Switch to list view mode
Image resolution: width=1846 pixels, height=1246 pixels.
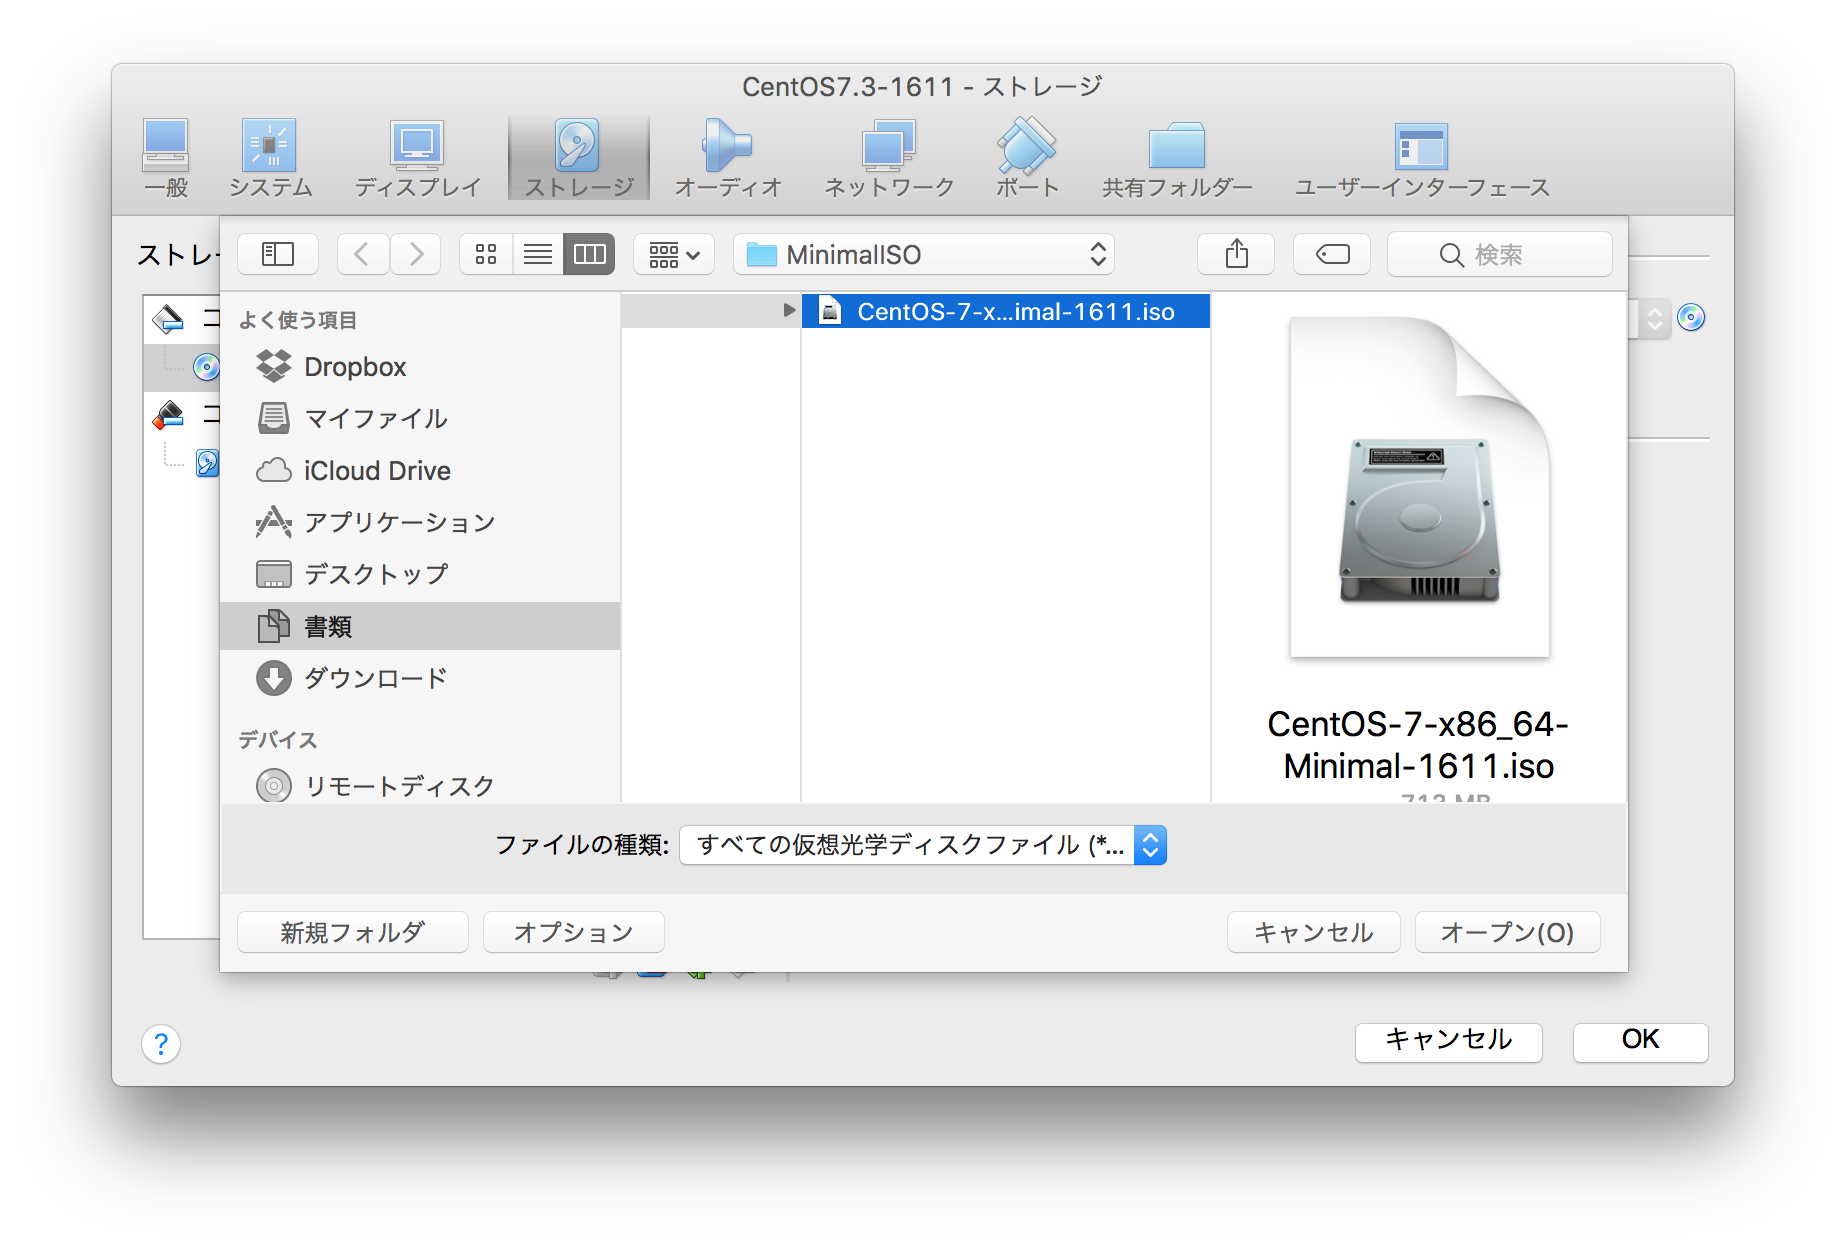[x=538, y=254]
